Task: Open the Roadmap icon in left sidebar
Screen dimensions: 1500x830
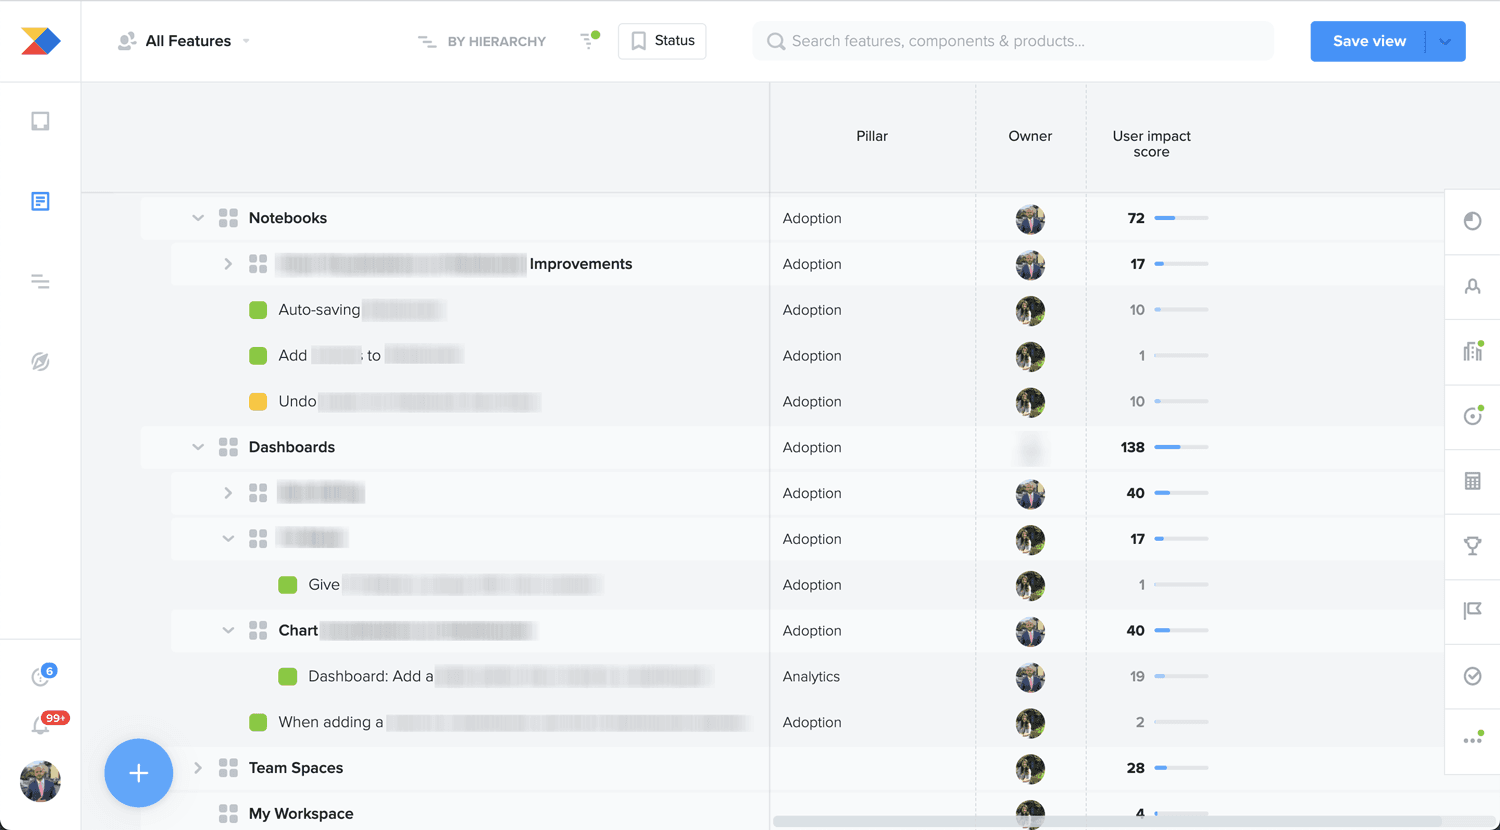Action: (x=40, y=282)
